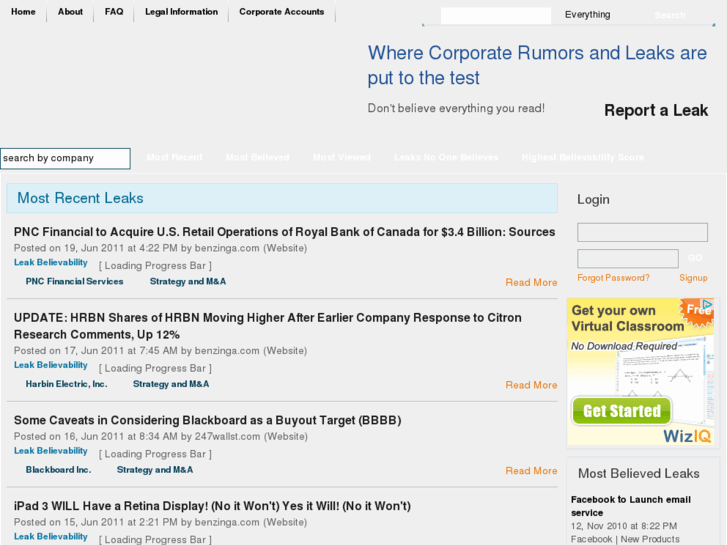The image size is (727, 545).
Task: Click HRBN story Loading Progress Bar placeholder
Action: pyautogui.click(x=155, y=368)
